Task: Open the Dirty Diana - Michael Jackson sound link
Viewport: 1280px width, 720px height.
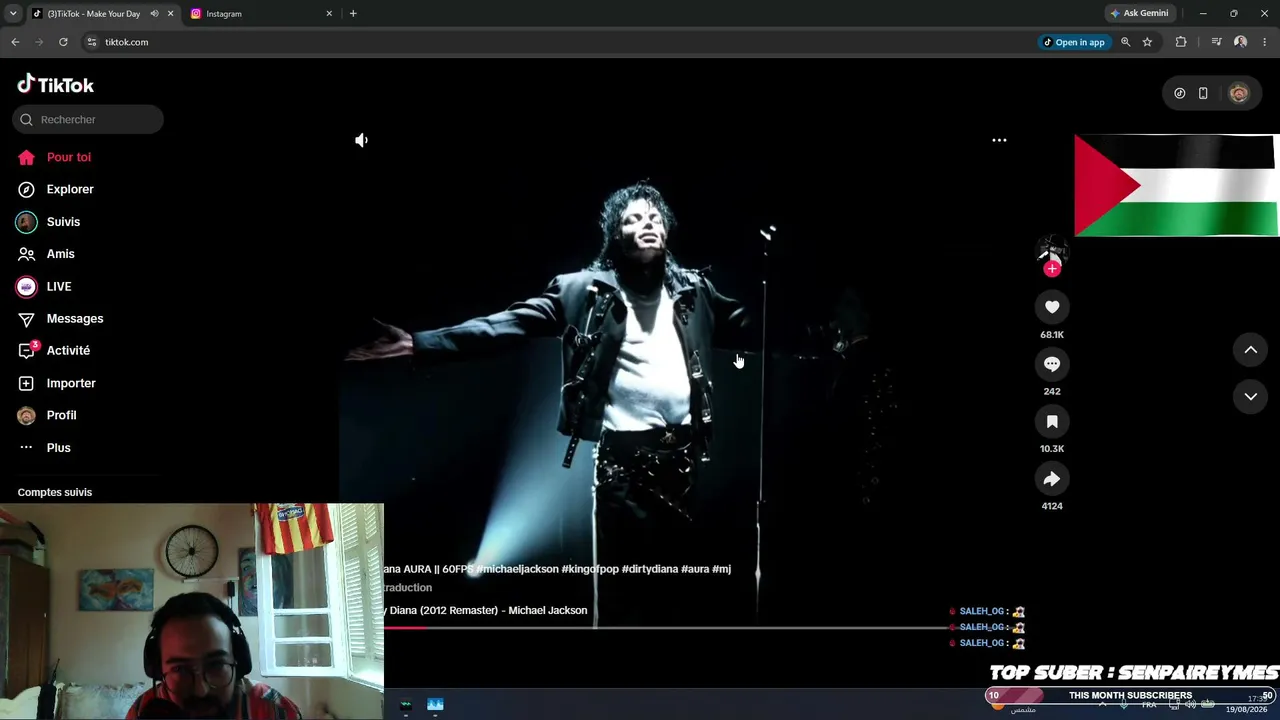Action: tap(486, 611)
